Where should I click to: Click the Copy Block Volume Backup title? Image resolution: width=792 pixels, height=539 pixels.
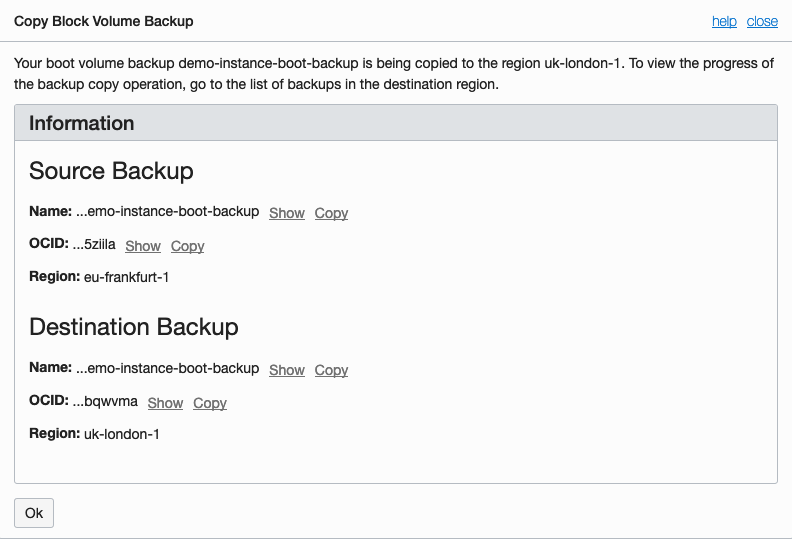(x=103, y=21)
